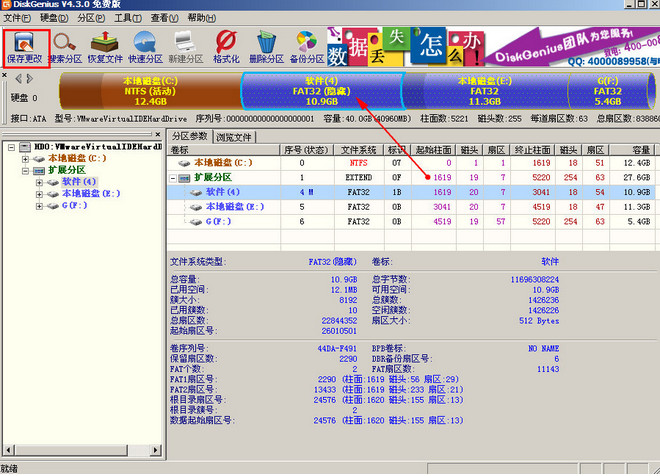This screenshot has height=476, width=660.
Task: Select 本地磁盘(C:) in the left tree
Action: point(77,159)
